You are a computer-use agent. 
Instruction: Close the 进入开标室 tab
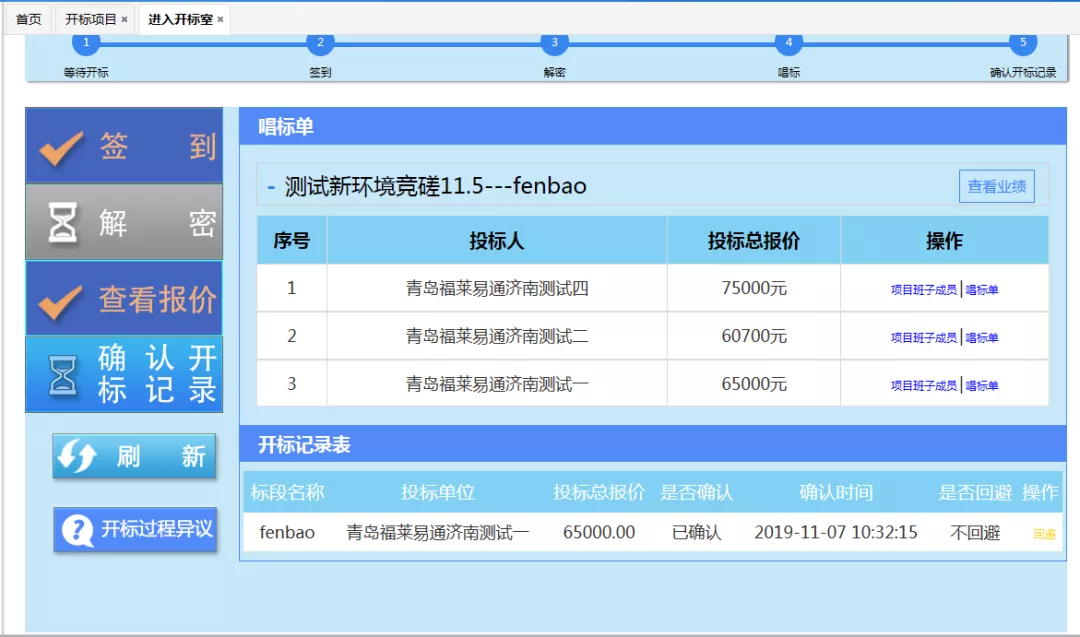coord(220,19)
